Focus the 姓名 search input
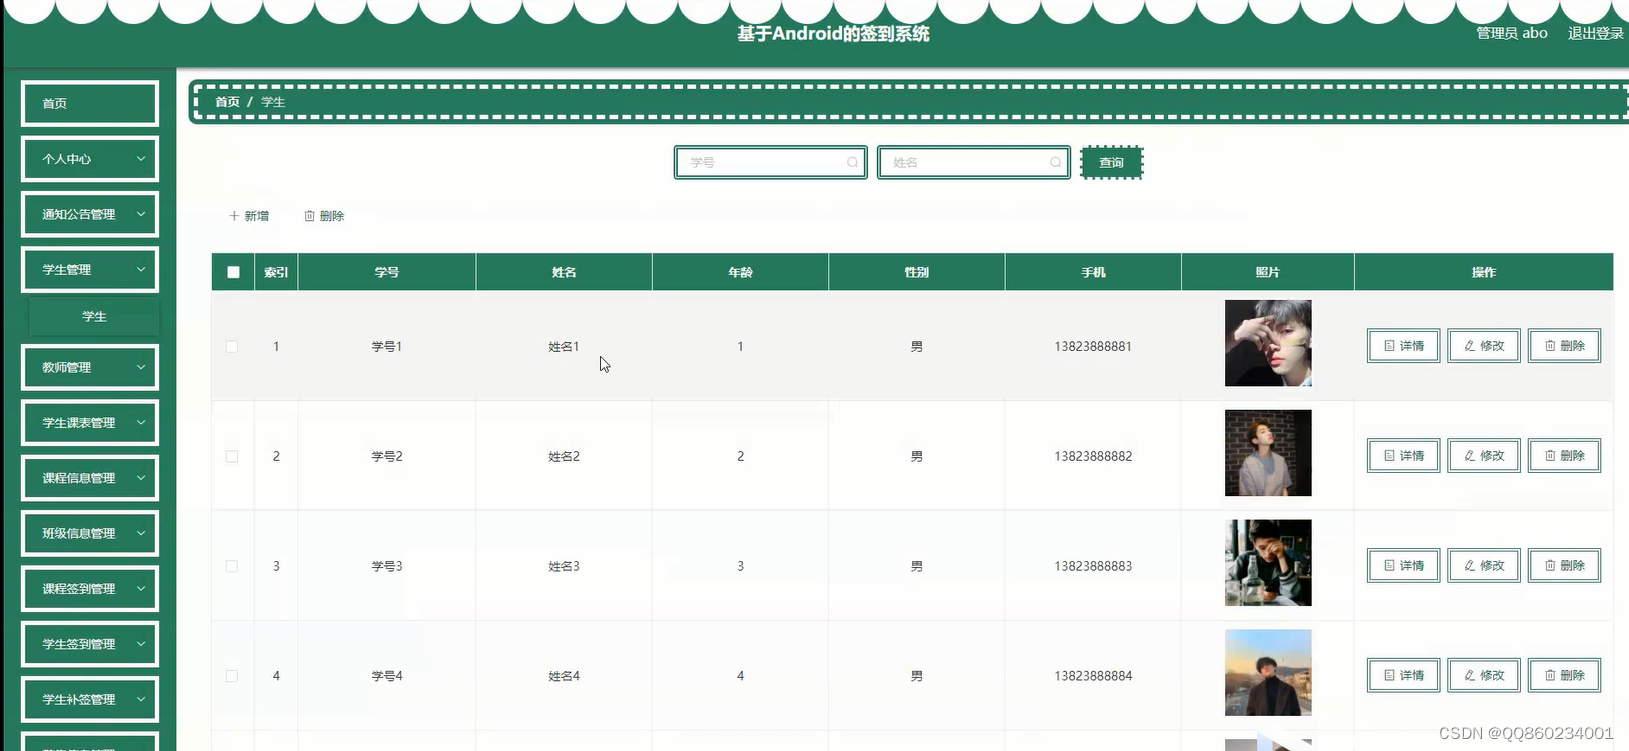 tap(973, 162)
